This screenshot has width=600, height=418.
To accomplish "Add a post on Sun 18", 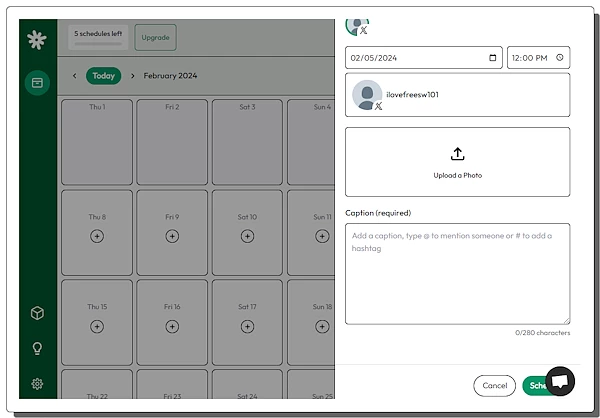I will [322, 327].
